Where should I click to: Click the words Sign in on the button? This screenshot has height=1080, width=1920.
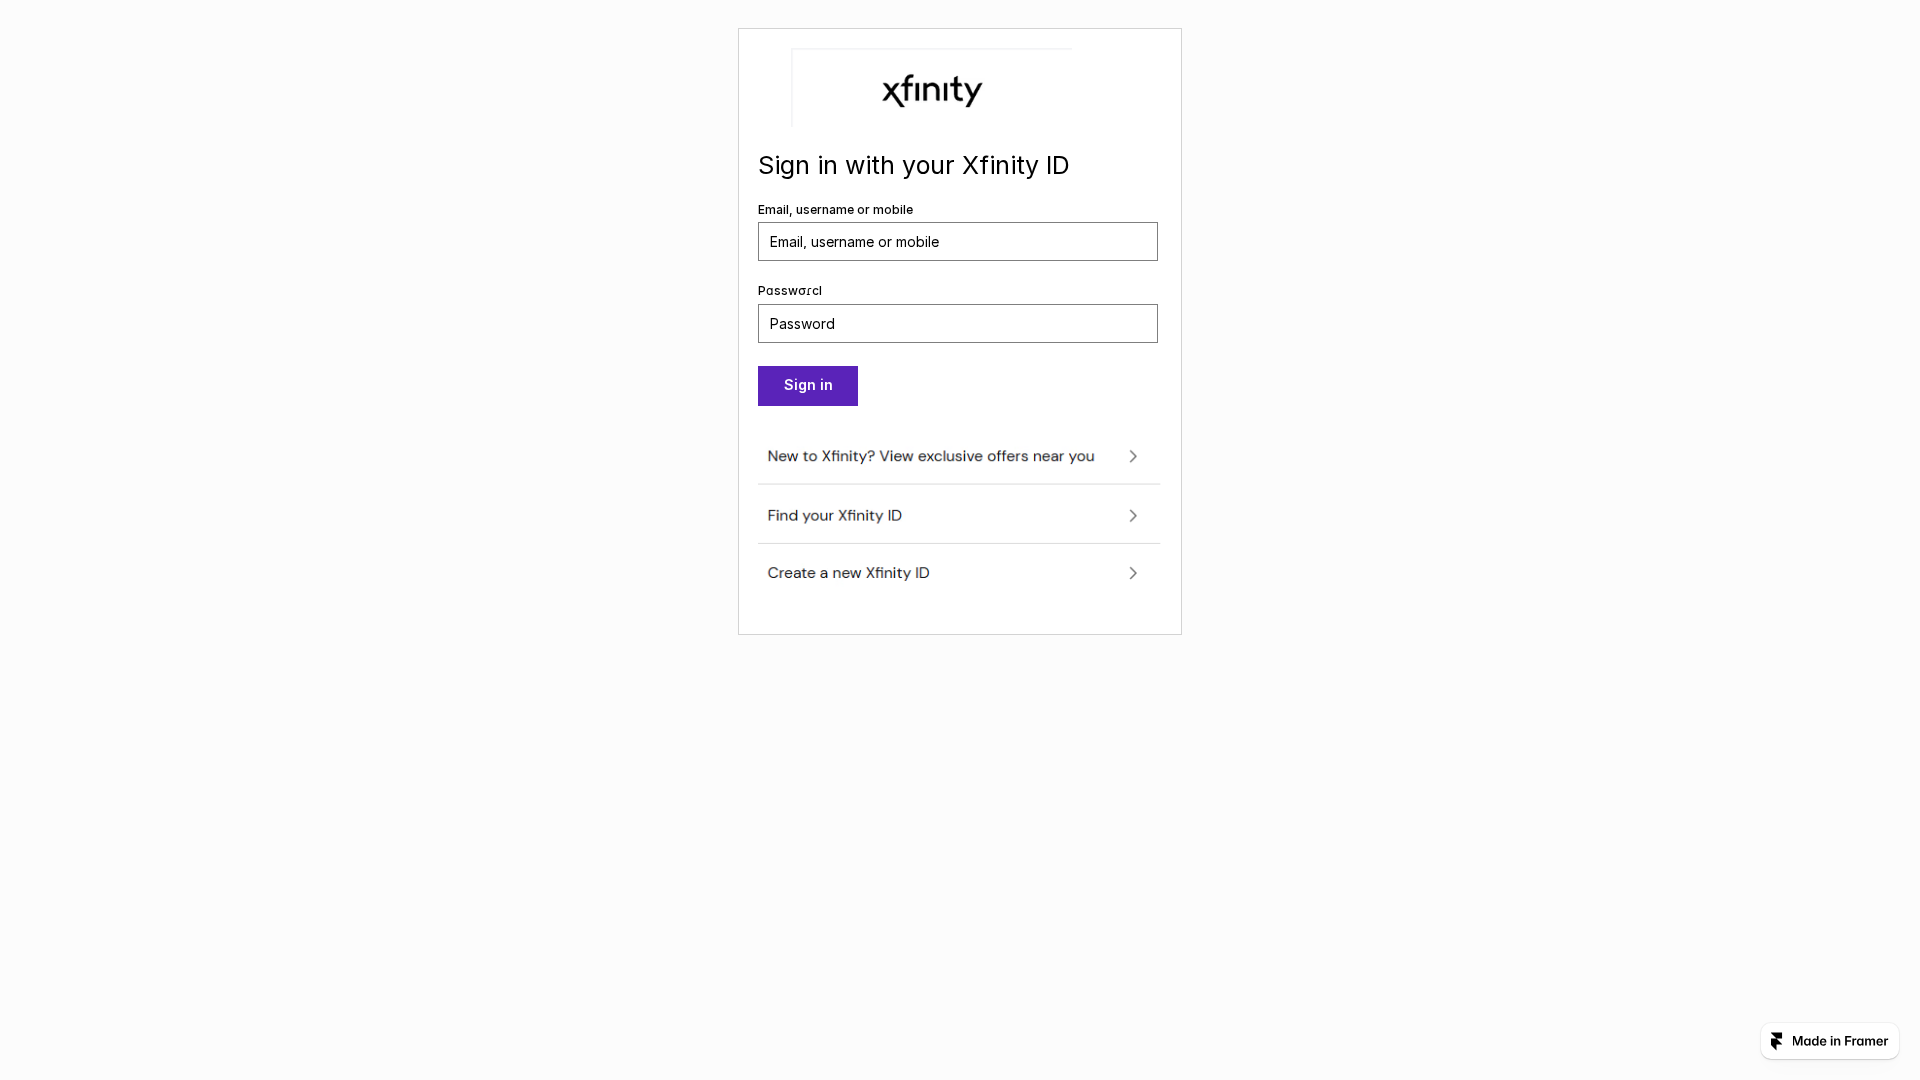[x=808, y=386]
